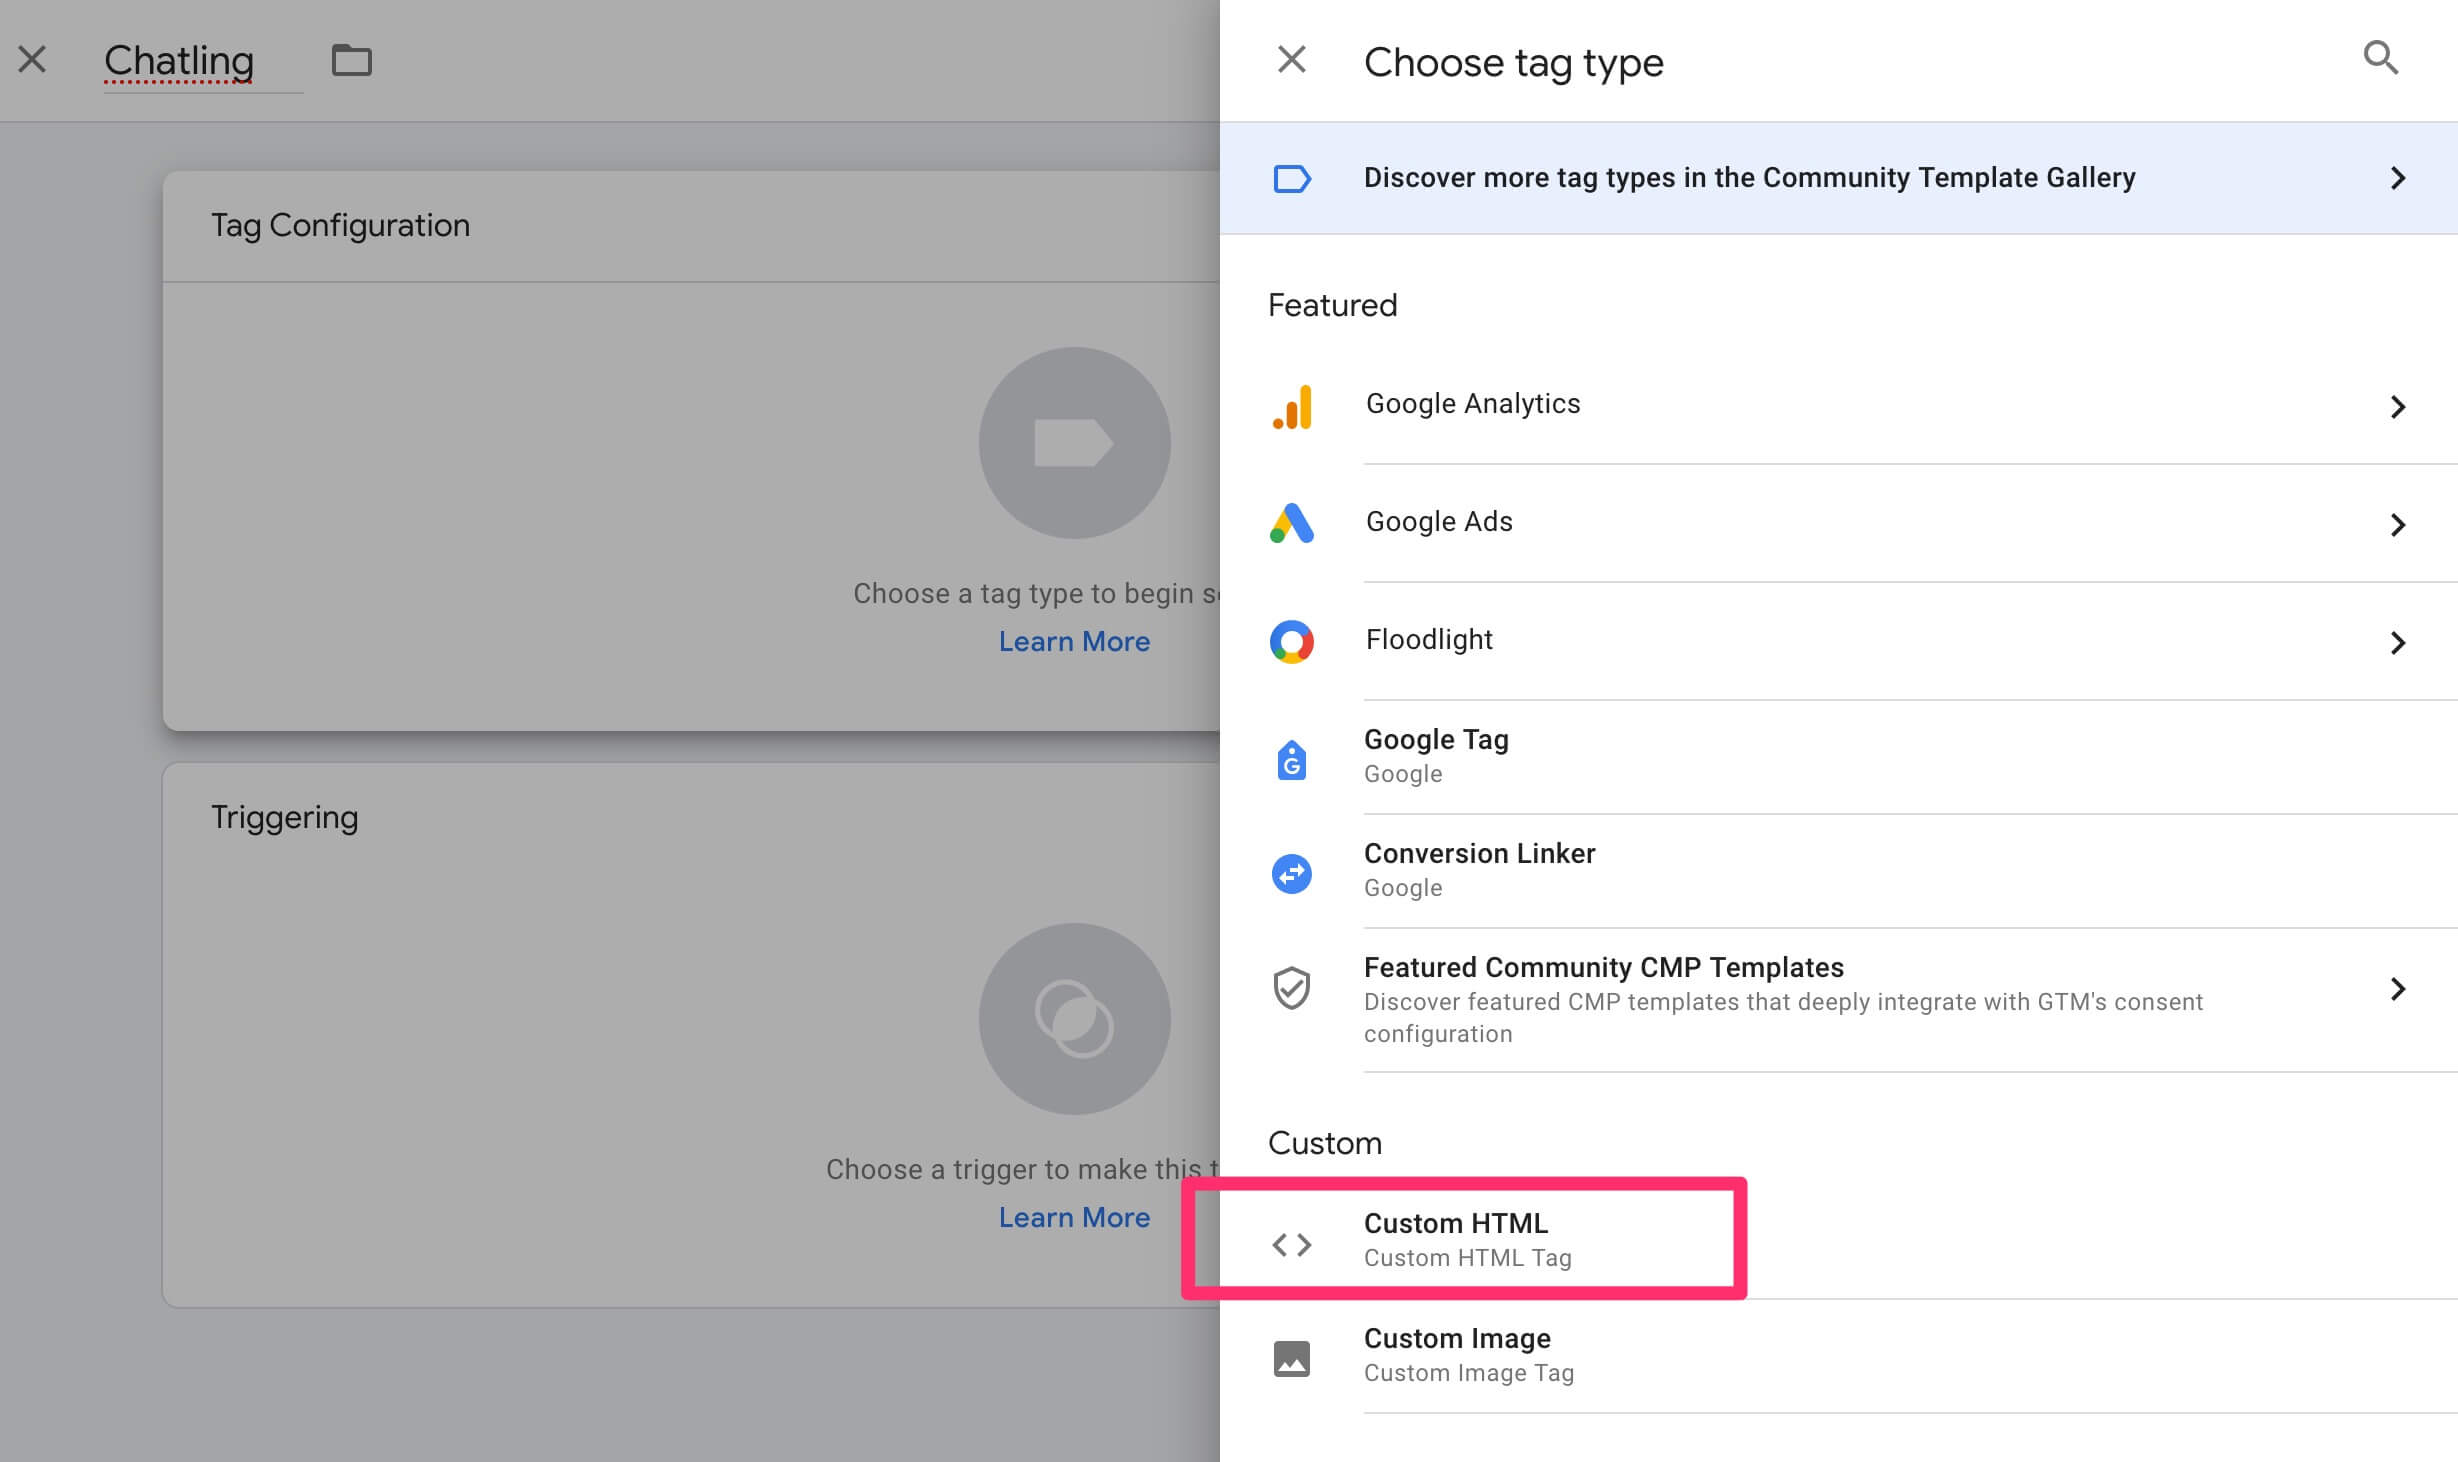Click the Community Template Gallery tag icon
Screen dimensions: 2458x1462
pyautogui.click(x=1291, y=179)
